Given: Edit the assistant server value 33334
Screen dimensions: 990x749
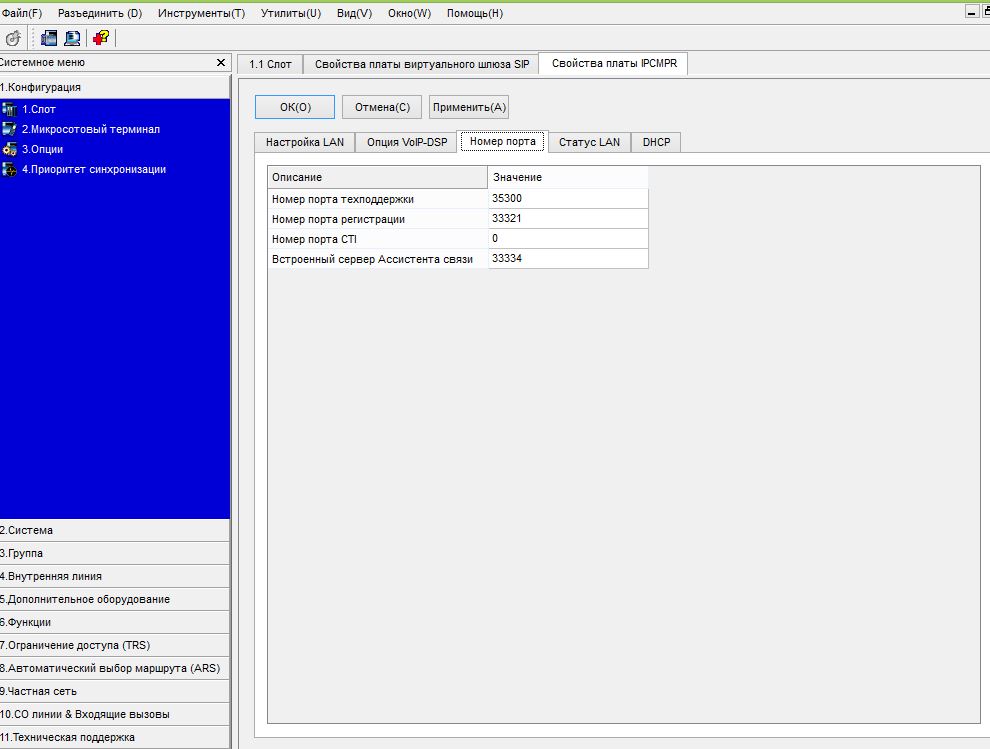Looking at the screenshot, I should pyautogui.click(x=568, y=258).
